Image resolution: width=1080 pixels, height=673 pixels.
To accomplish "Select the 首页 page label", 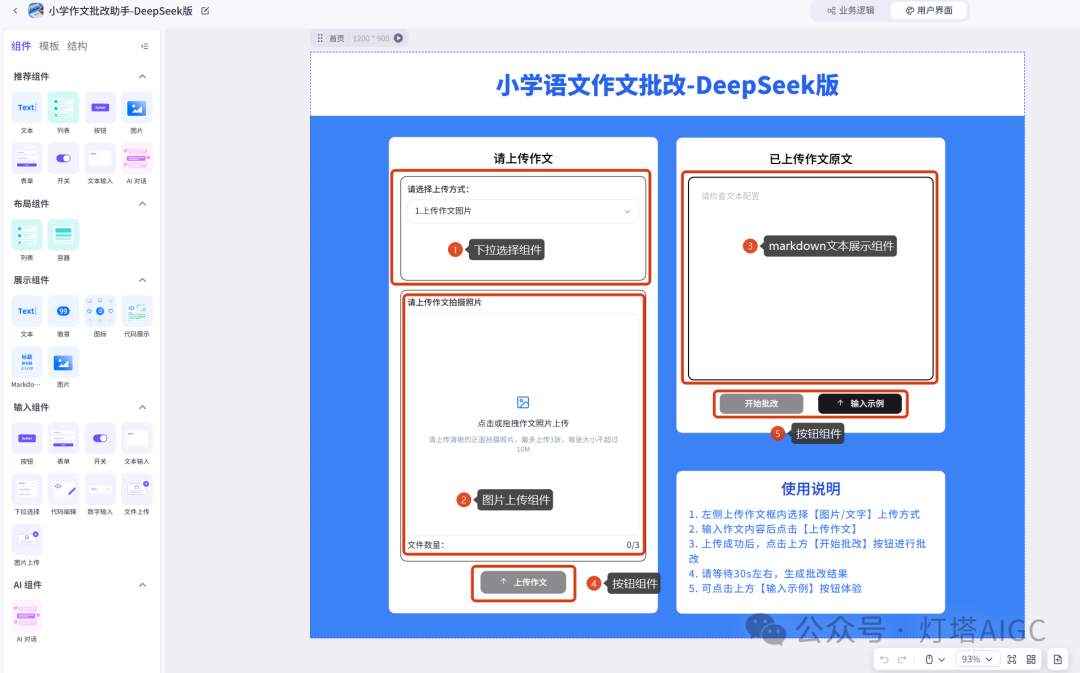I will pyautogui.click(x=337, y=39).
